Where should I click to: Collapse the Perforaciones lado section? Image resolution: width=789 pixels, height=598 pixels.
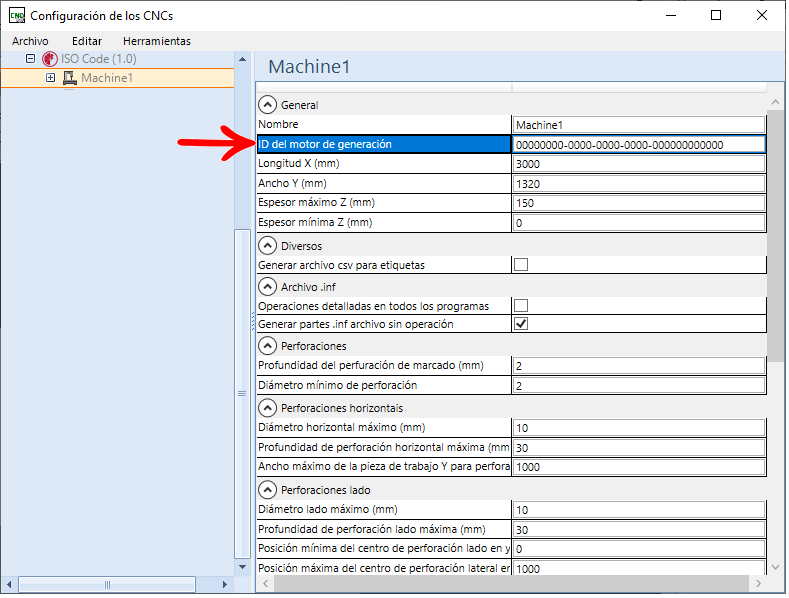(267, 490)
